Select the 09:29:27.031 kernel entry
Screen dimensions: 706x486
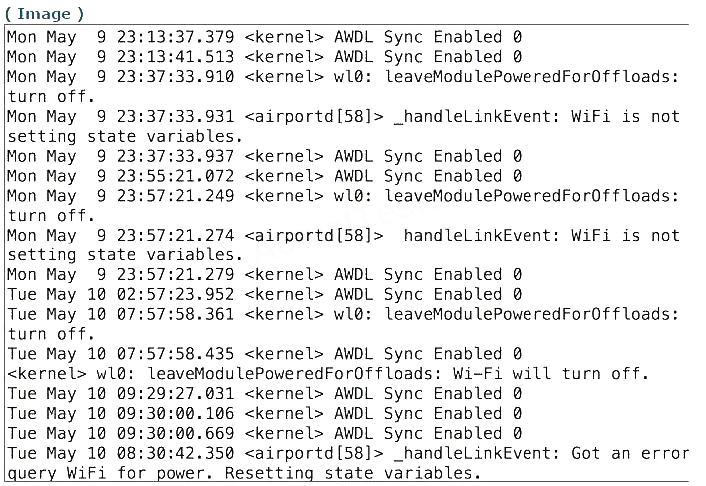[265, 393]
